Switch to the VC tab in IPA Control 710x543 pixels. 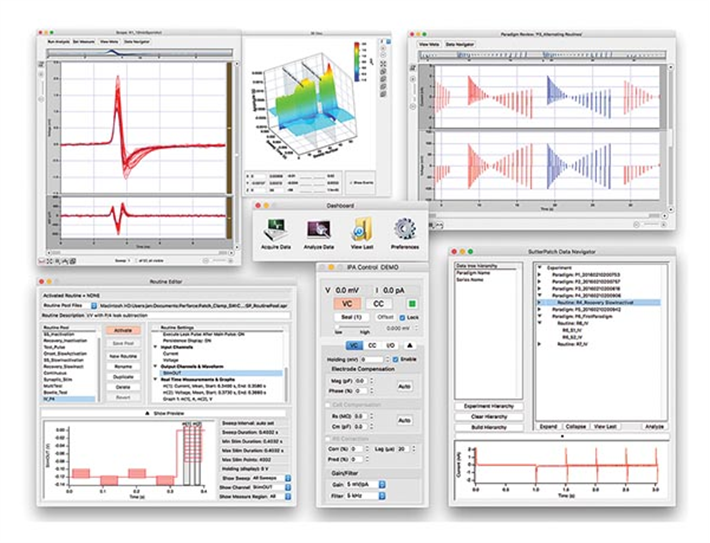coord(354,345)
